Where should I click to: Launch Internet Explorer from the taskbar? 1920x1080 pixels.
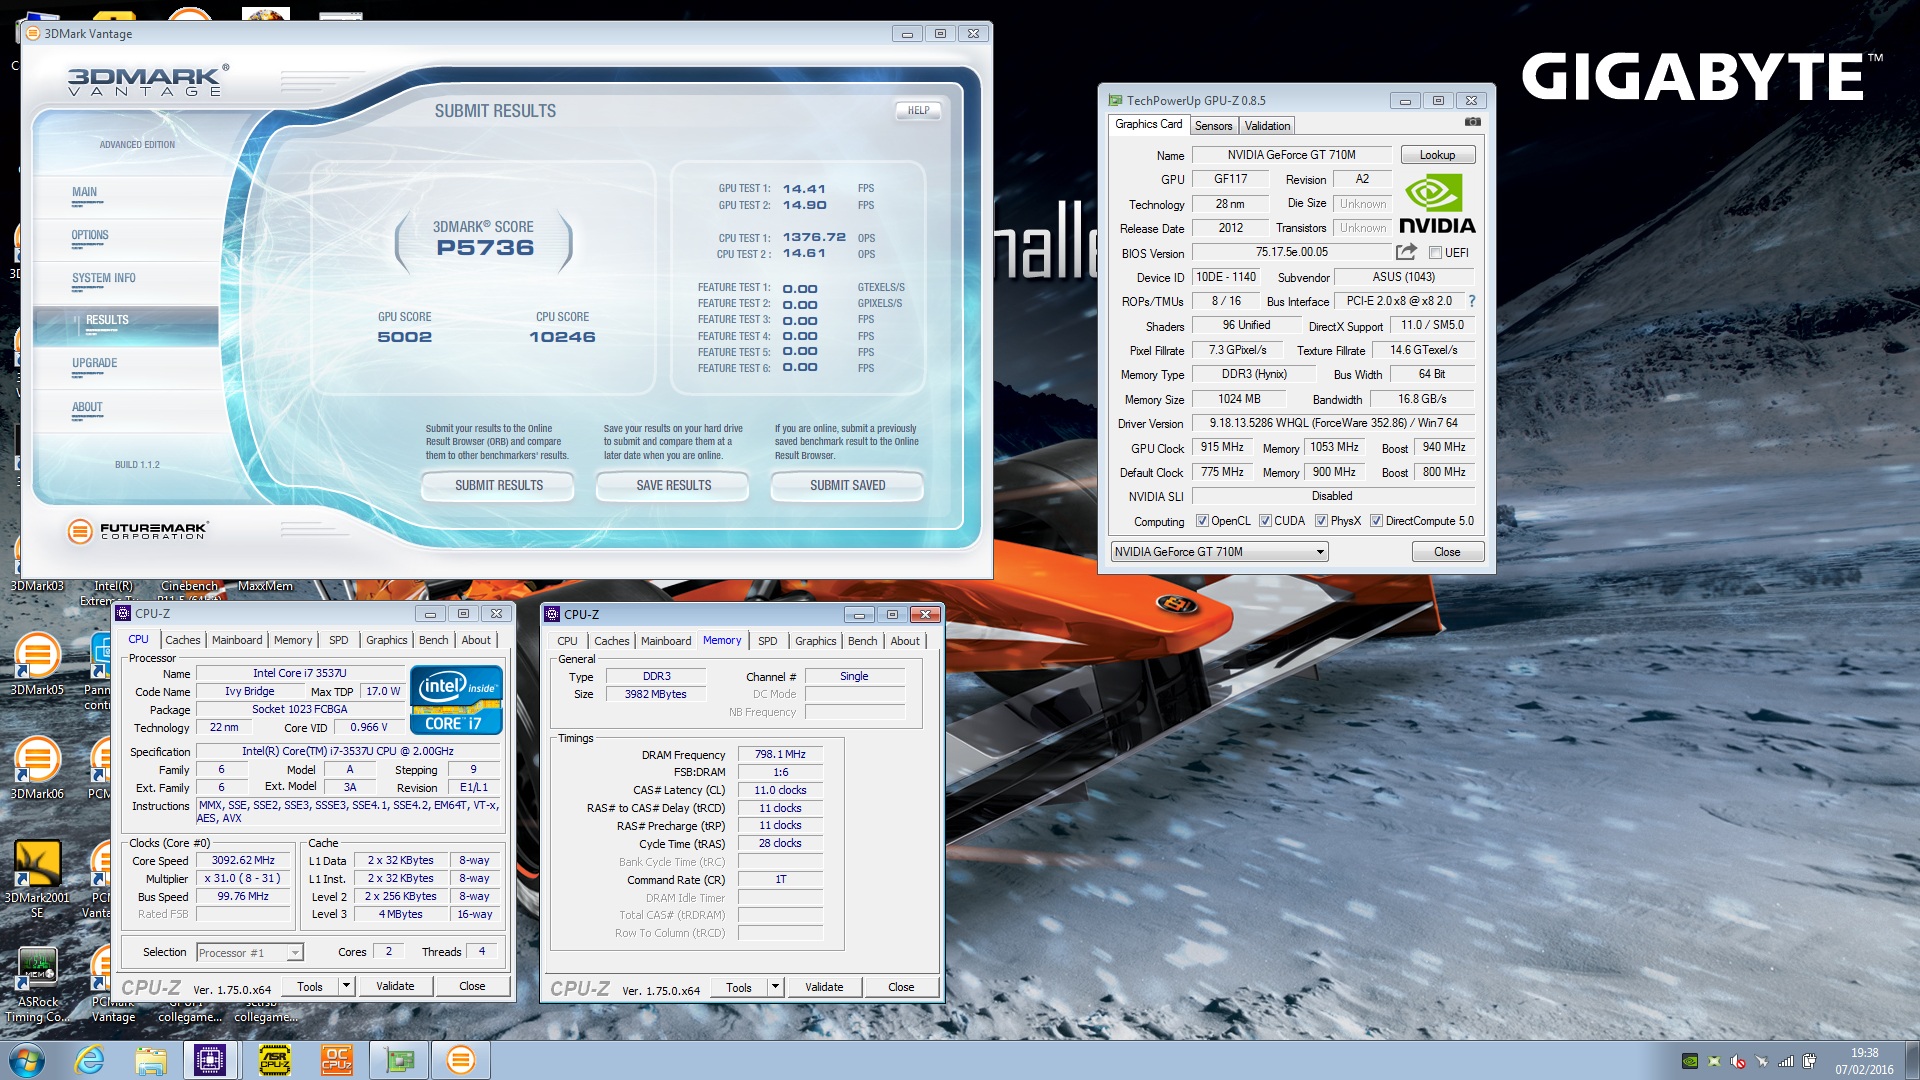tap(90, 1060)
